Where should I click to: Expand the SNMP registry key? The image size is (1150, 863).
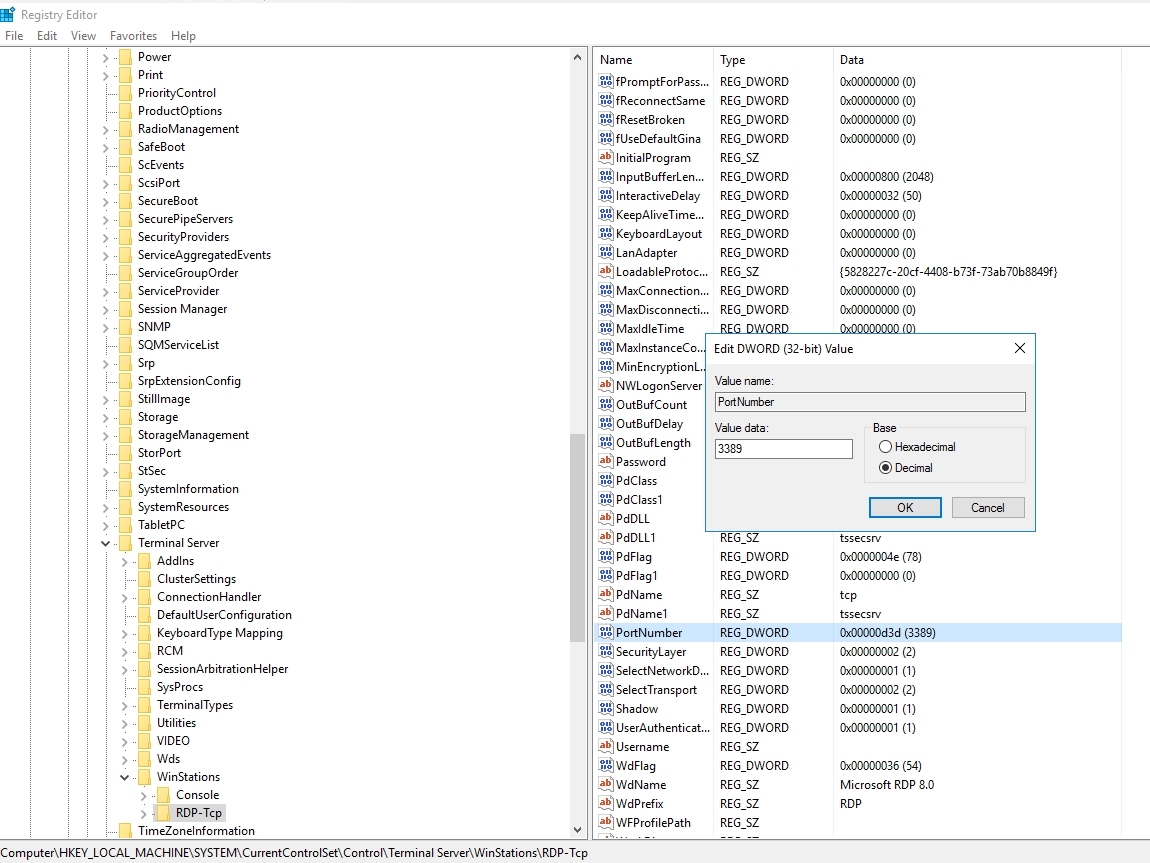point(105,326)
